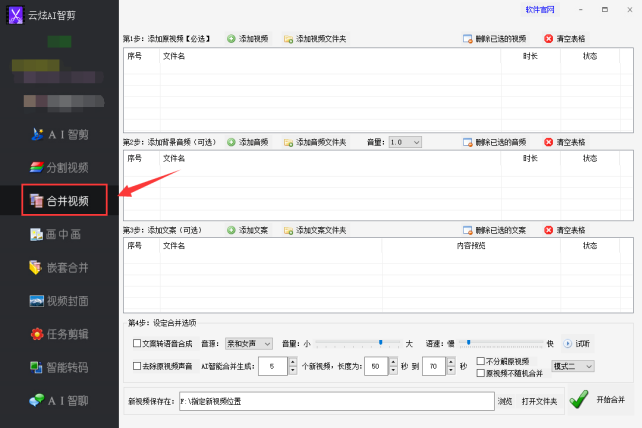
Task: Click 添加音频文件夹 folder icon
Action: click(x=289, y=143)
